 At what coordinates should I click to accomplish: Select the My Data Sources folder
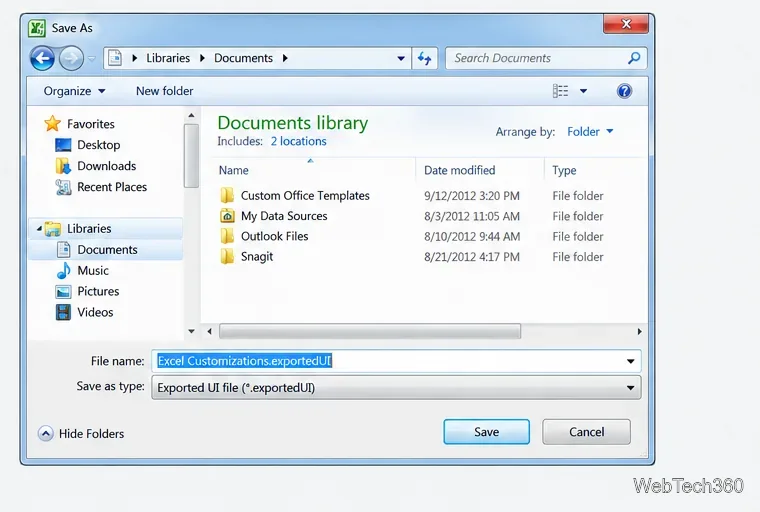pyautogui.click(x=284, y=216)
